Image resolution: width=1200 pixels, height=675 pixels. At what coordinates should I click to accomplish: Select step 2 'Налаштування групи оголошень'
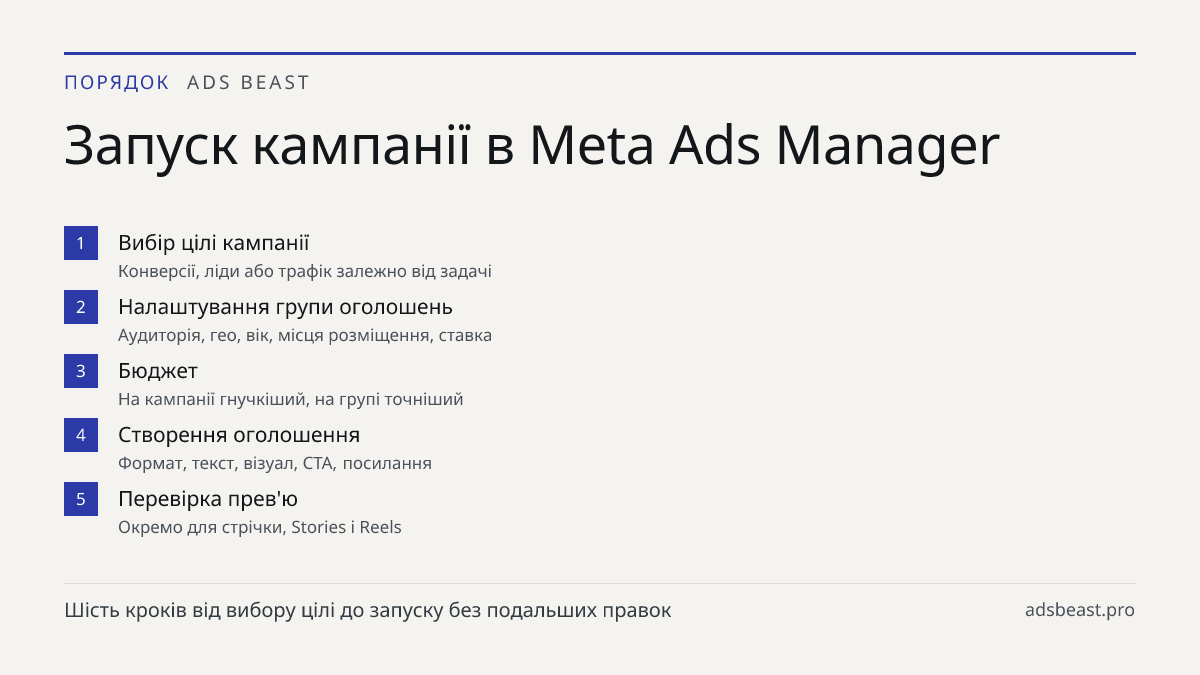click(x=285, y=307)
